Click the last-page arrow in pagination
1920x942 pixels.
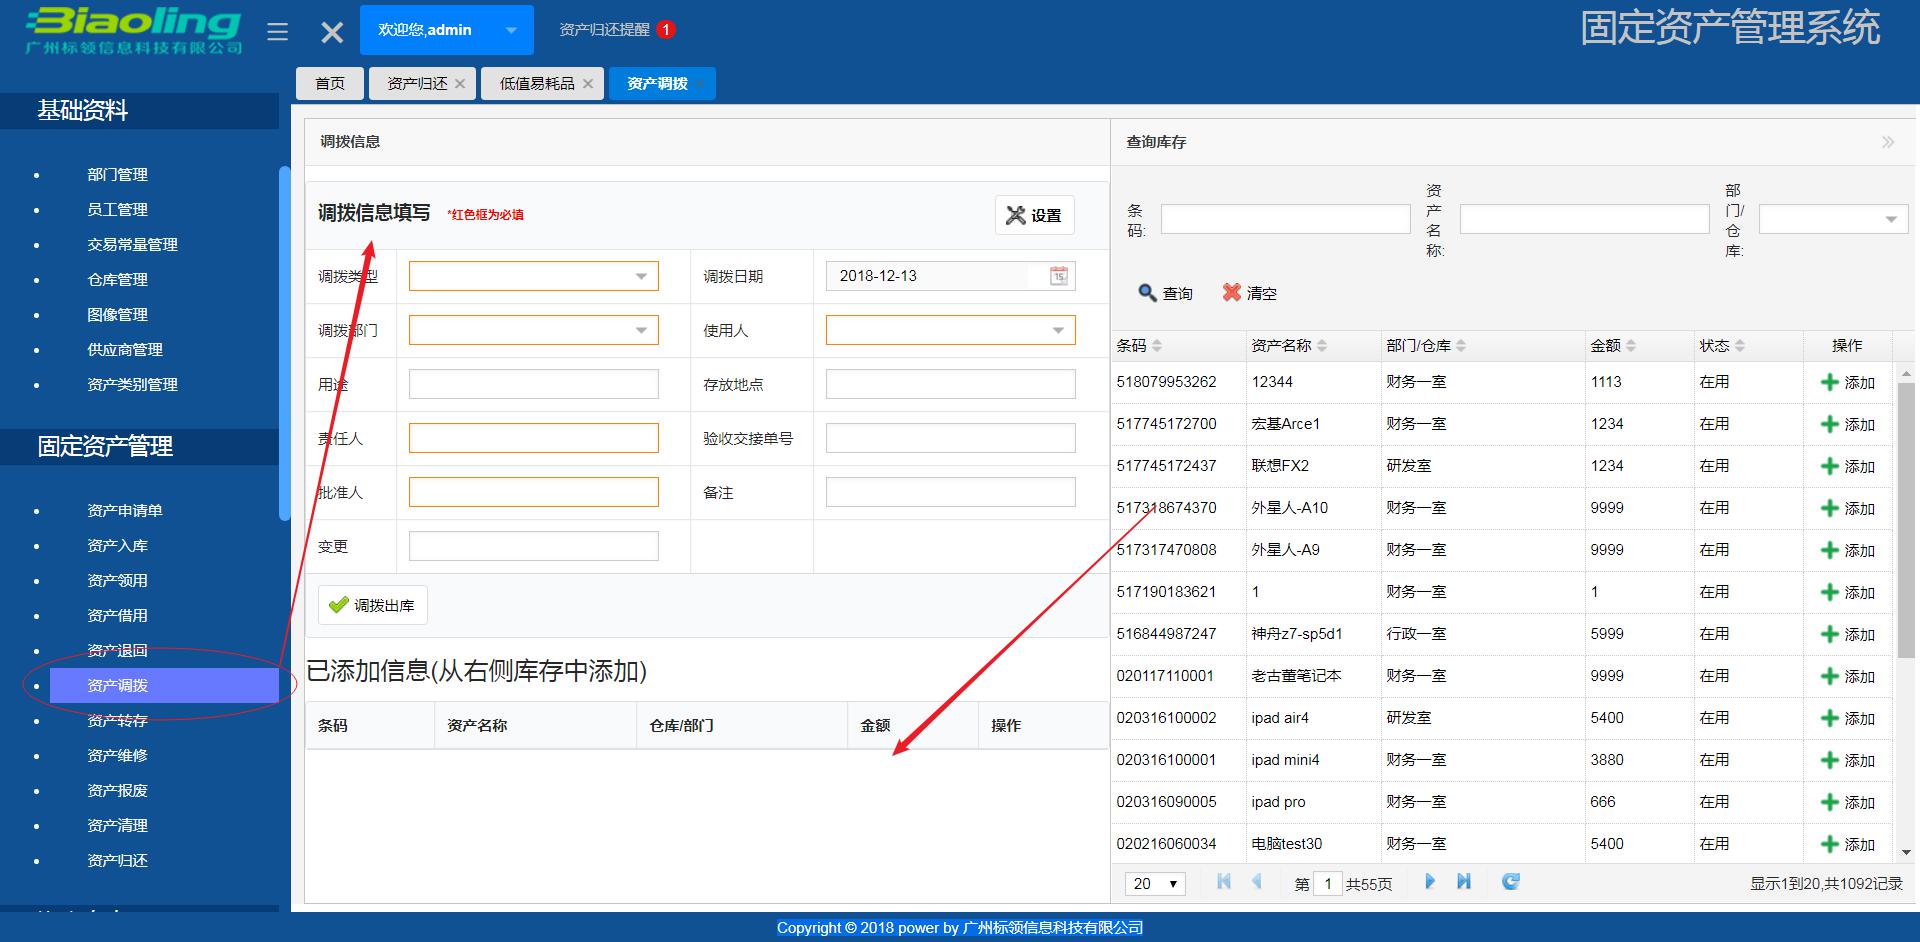coord(1464,882)
